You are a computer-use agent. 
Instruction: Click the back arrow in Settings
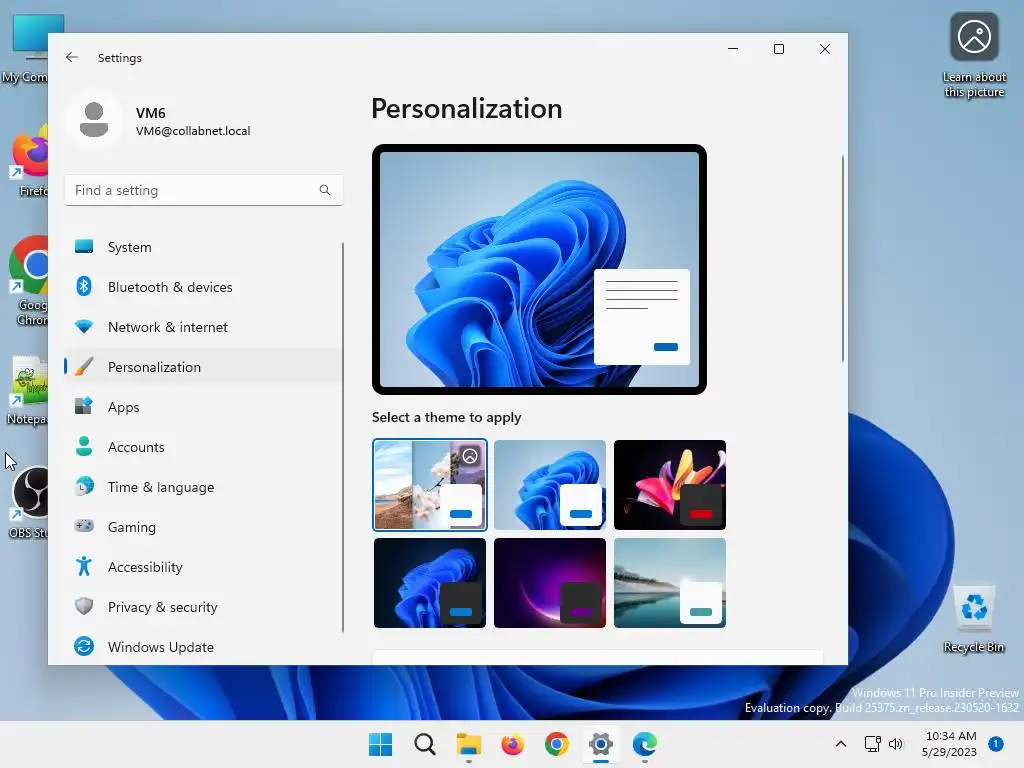pos(72,57)
